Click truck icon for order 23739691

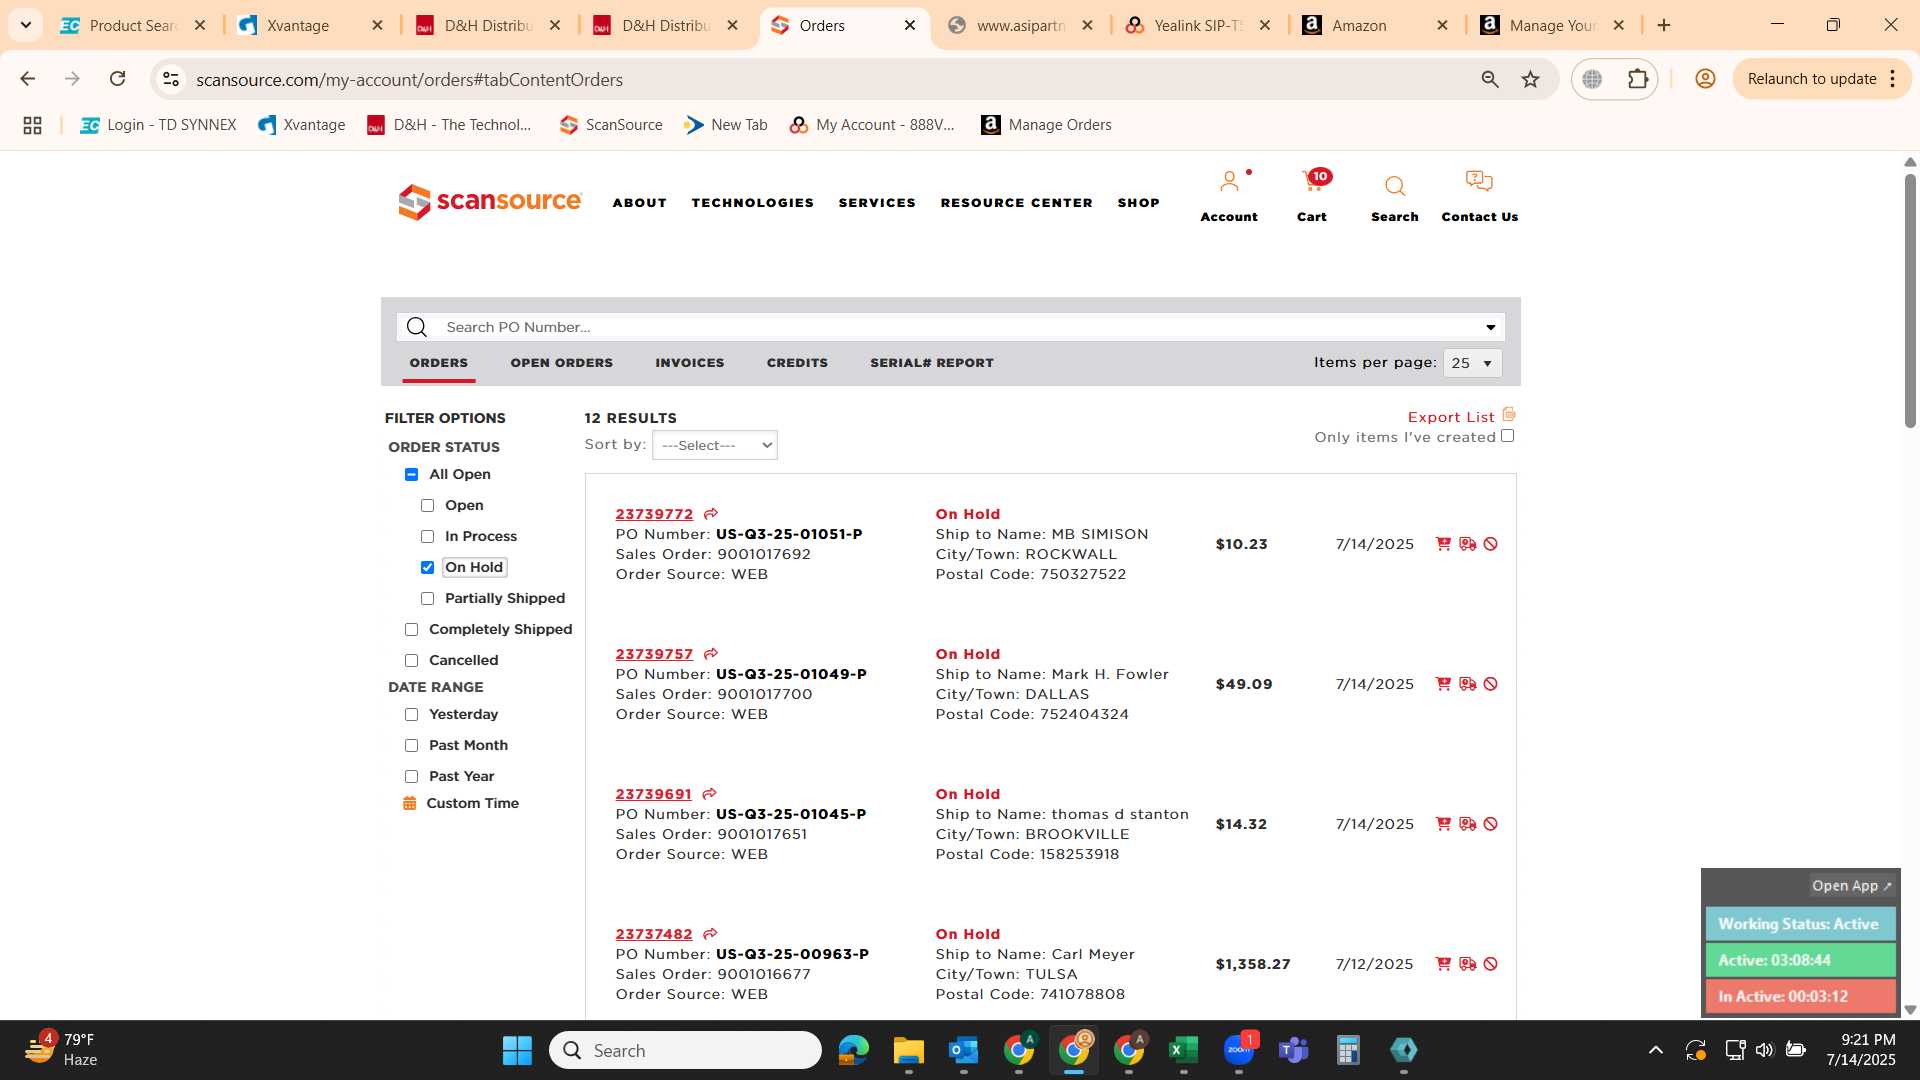[1467, 824]
